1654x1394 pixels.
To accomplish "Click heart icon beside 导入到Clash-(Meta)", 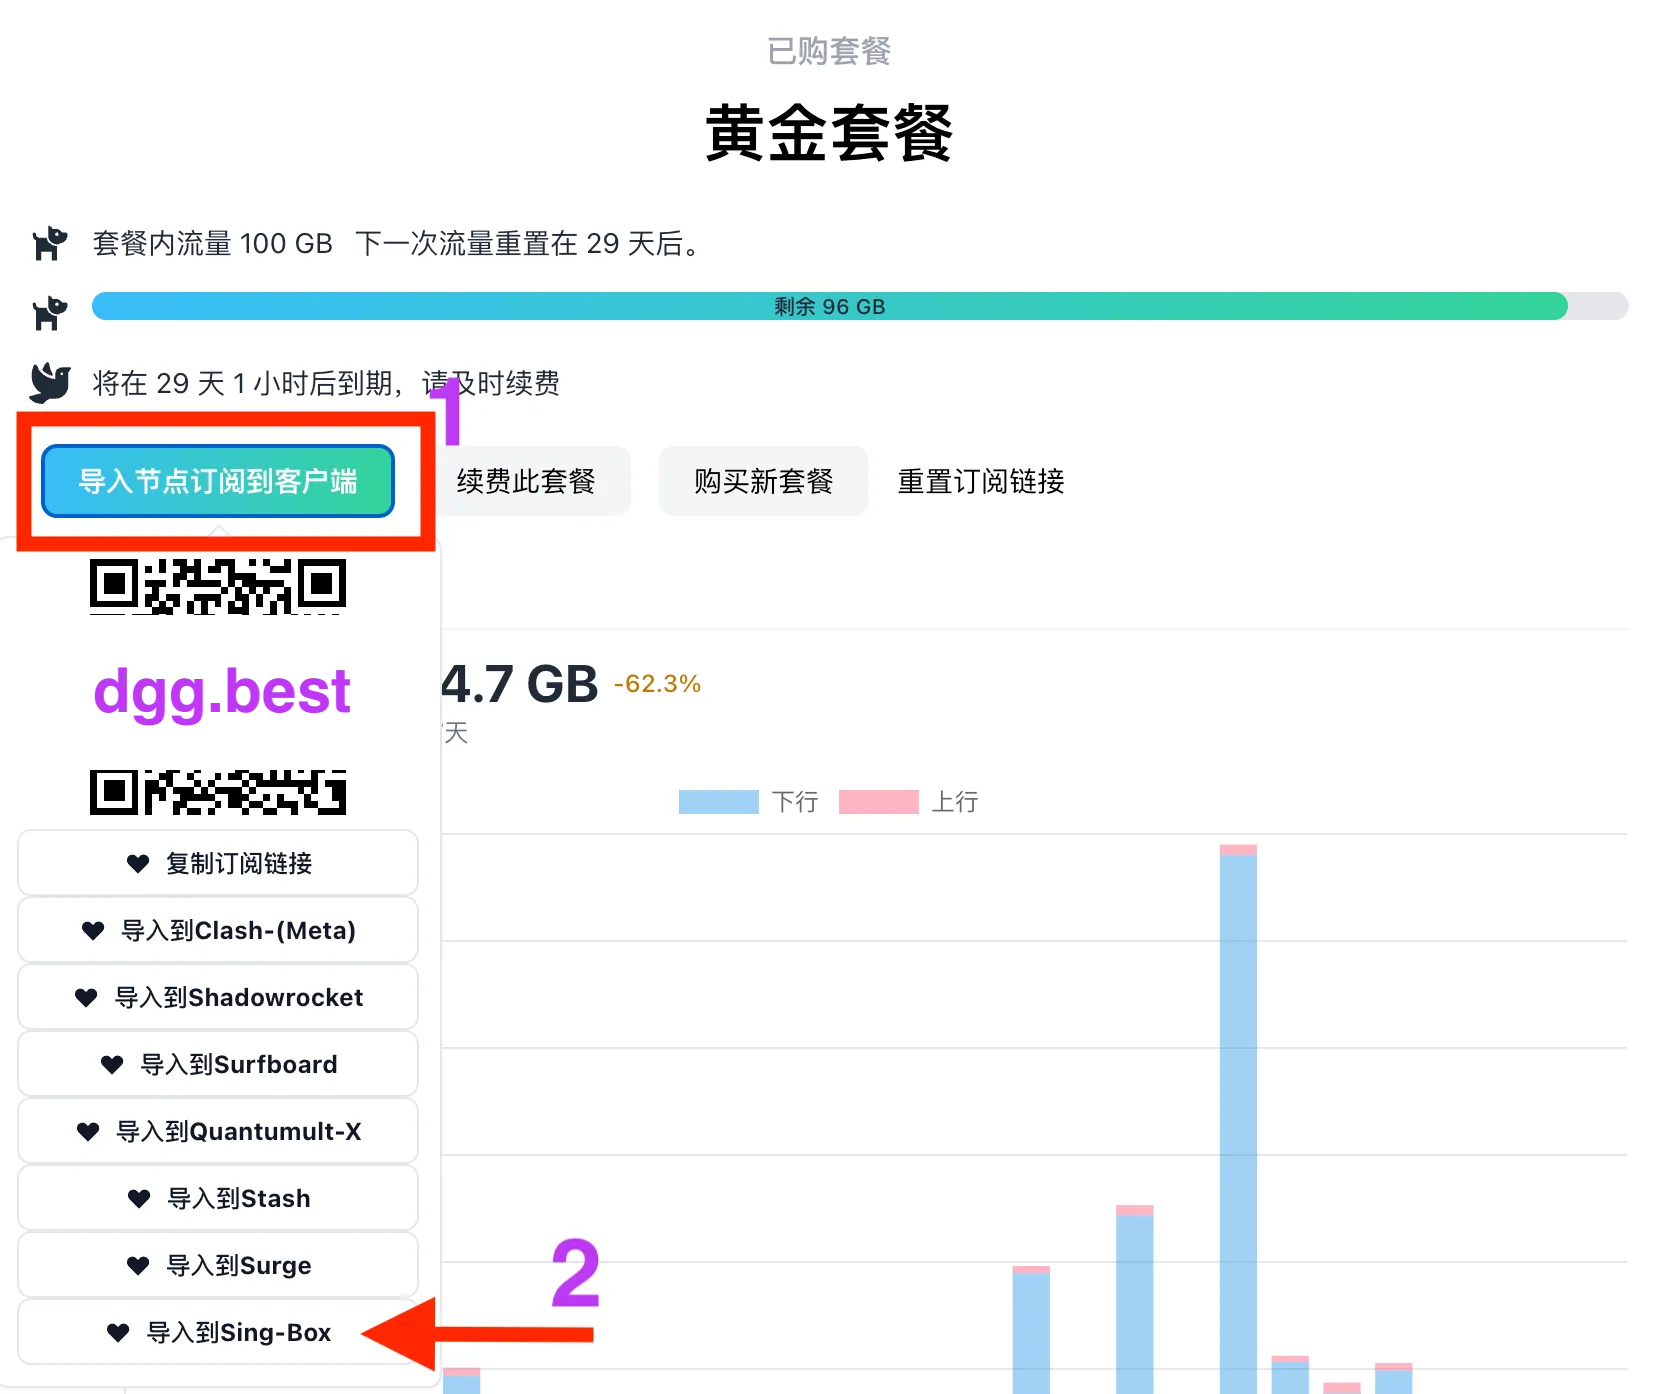I will tap(93, 930).
